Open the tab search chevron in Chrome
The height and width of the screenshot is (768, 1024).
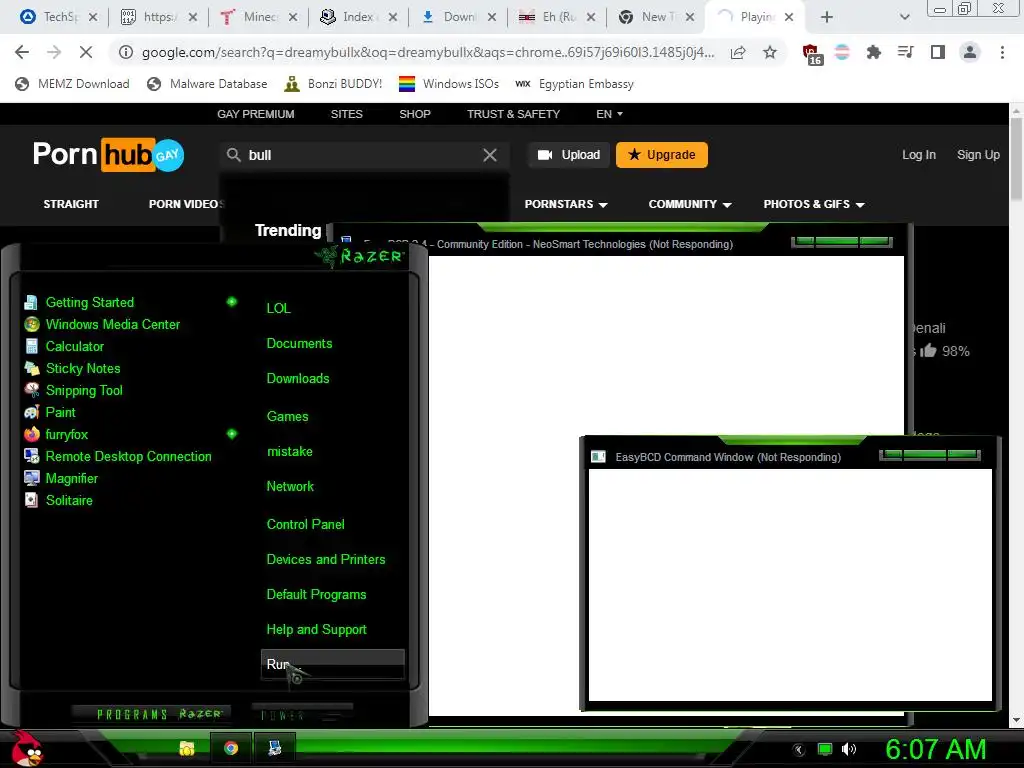pos(904,17)
